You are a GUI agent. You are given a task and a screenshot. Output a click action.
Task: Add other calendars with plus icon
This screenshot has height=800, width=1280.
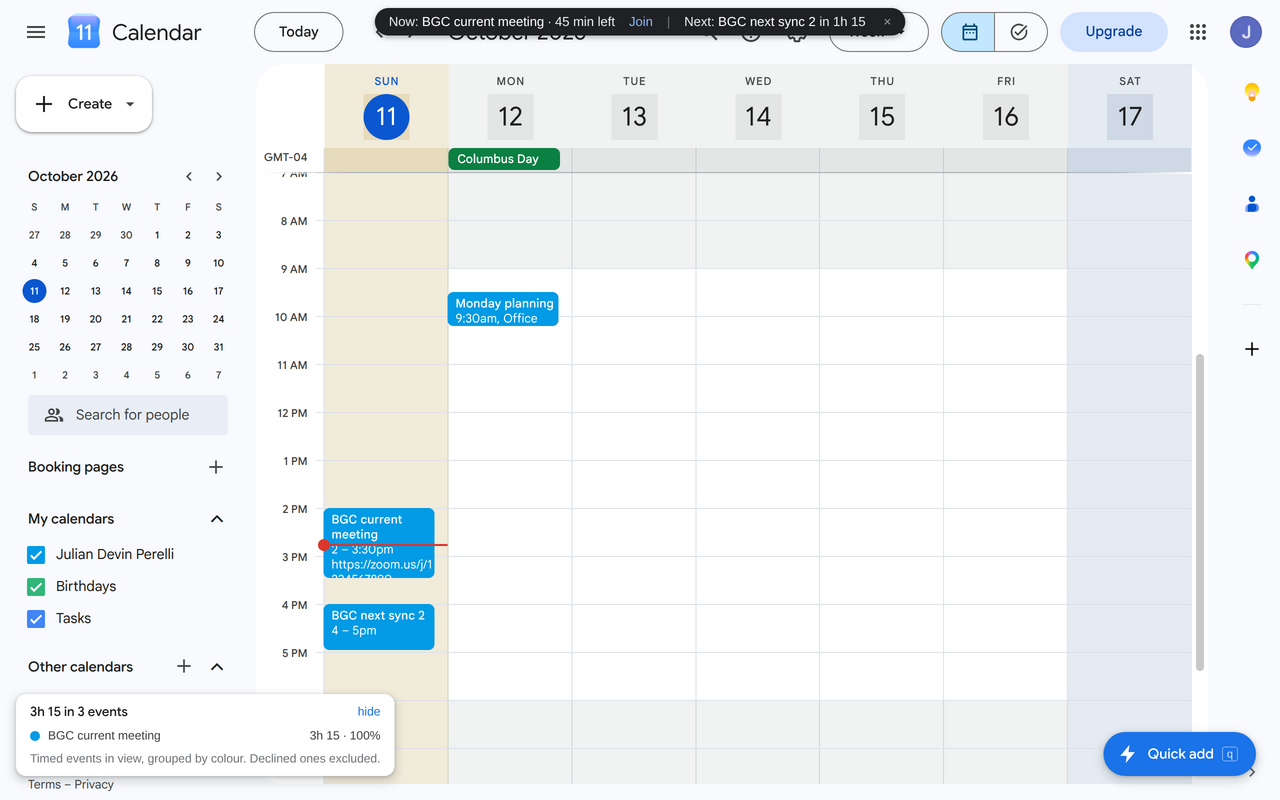[184, 666]
